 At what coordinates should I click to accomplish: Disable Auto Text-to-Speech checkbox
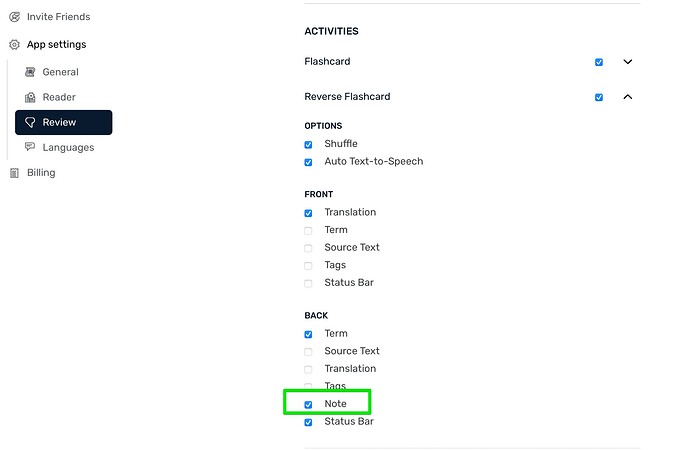[308, 162]
